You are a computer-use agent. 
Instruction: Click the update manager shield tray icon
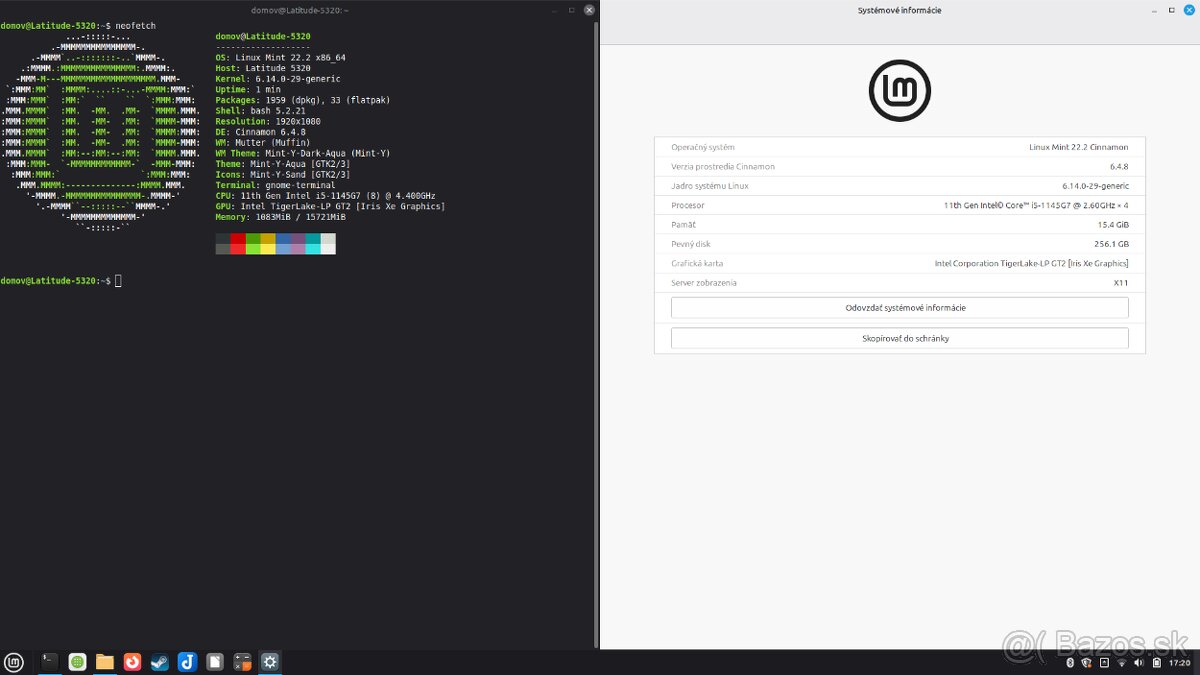click(x=1086, y=663)
